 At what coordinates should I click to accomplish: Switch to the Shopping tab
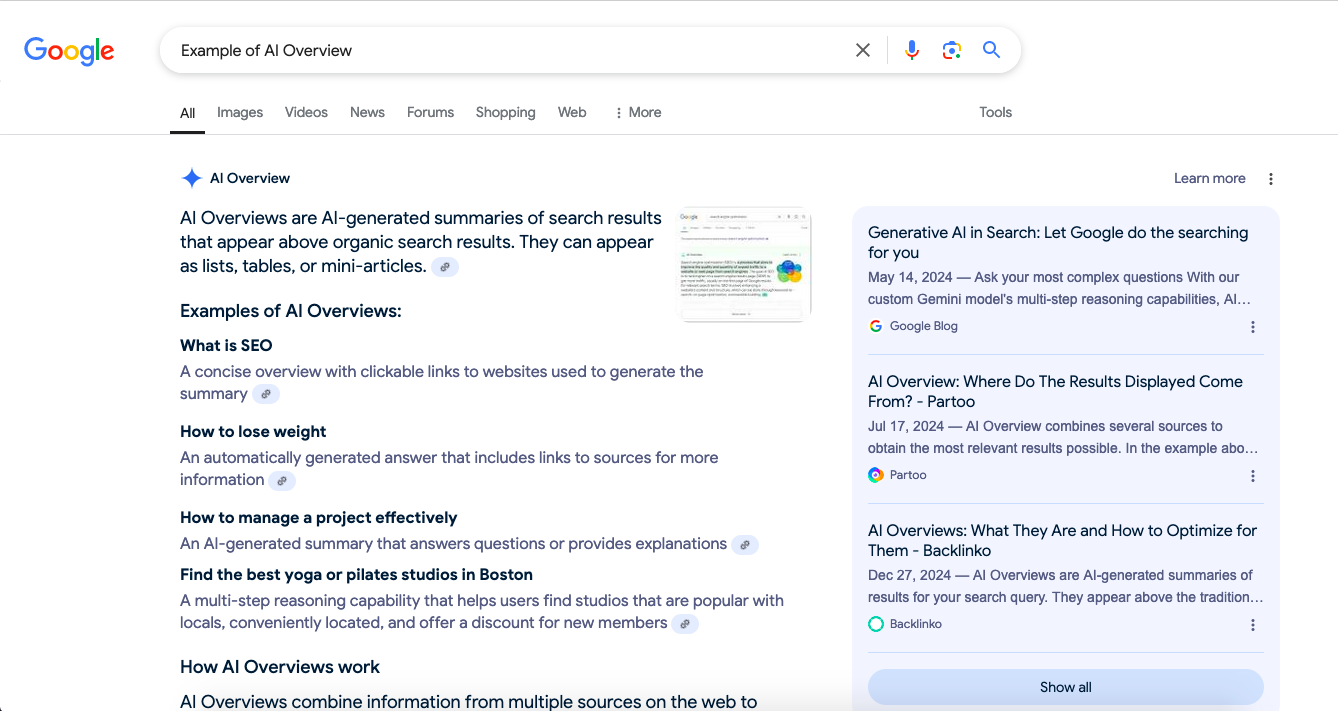(x=505, y=112)
